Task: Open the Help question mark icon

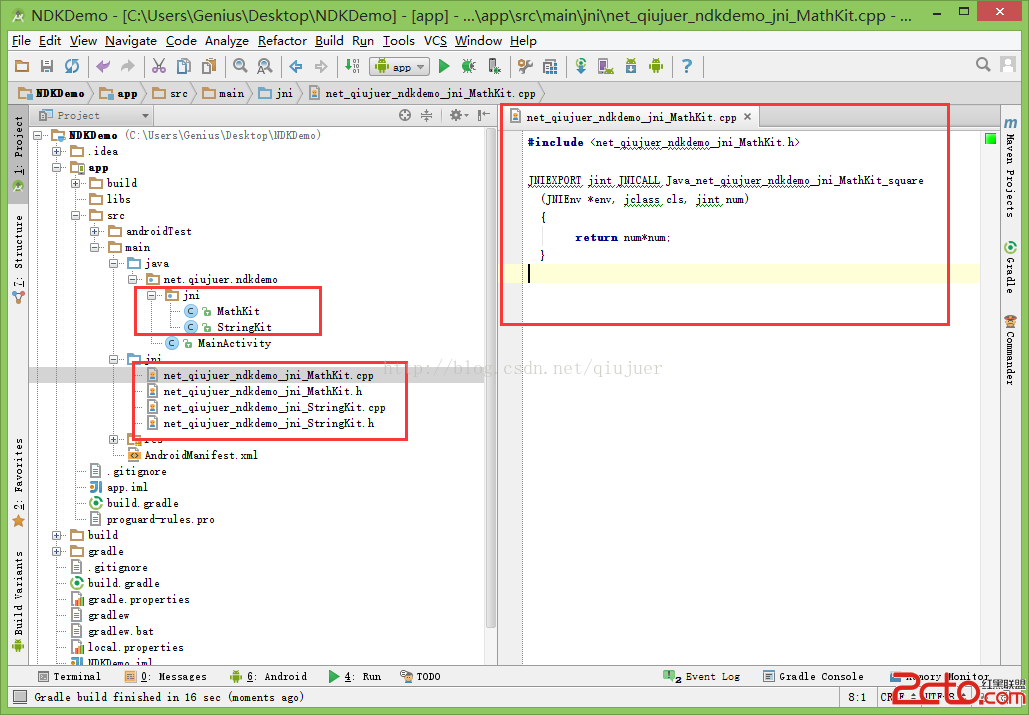Action: pos(687,67)
